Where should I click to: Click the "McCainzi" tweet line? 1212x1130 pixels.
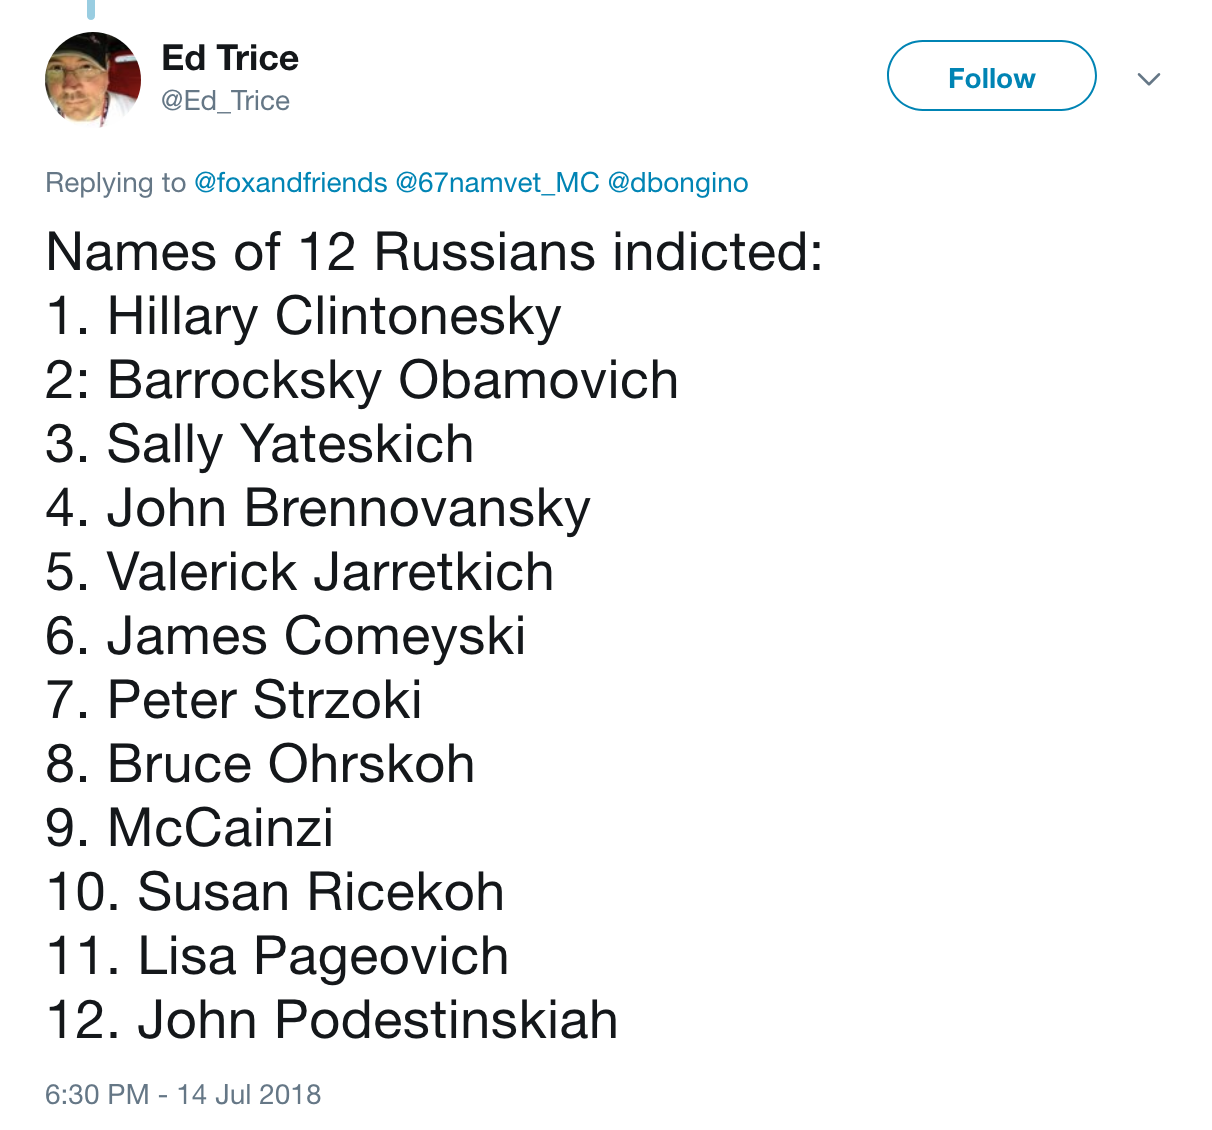coord(190,828)
